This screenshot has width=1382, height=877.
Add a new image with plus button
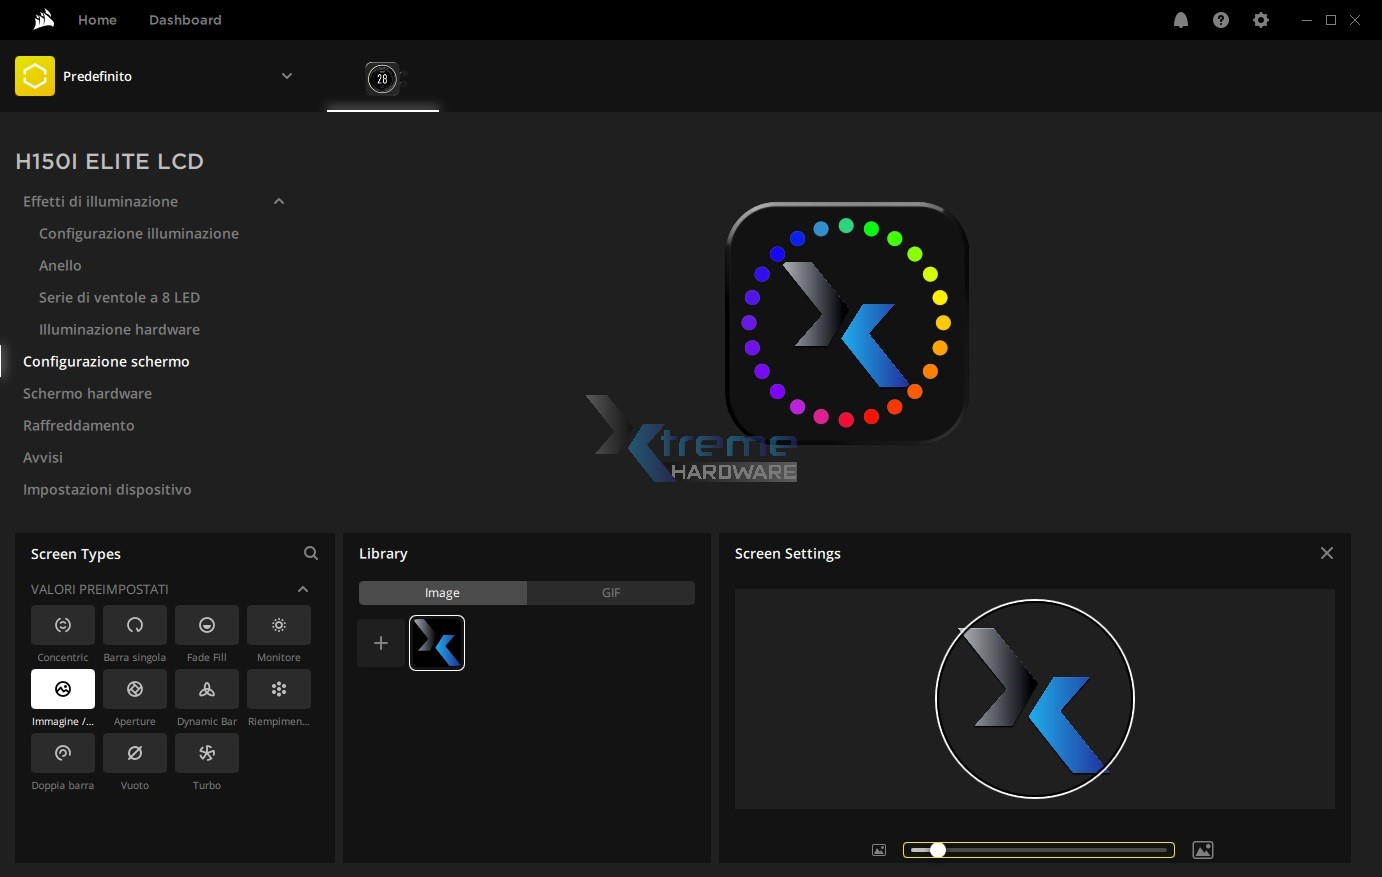pyautogui.click(x=381, y=643)
